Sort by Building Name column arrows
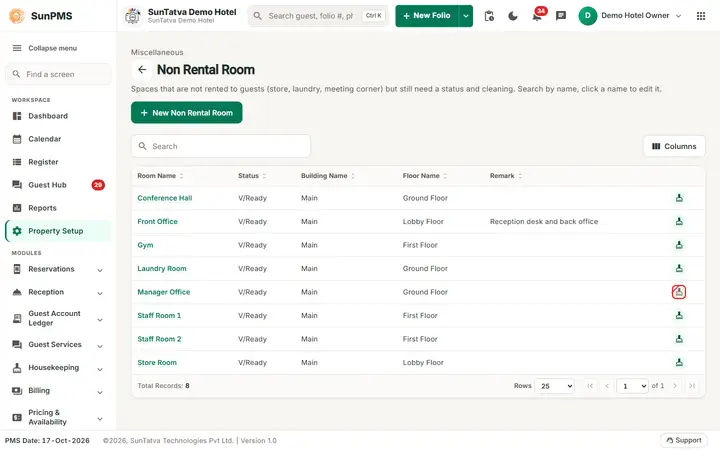Image resolution: width=720 pixels, height=450 pixels. click(x=353, y=176)
